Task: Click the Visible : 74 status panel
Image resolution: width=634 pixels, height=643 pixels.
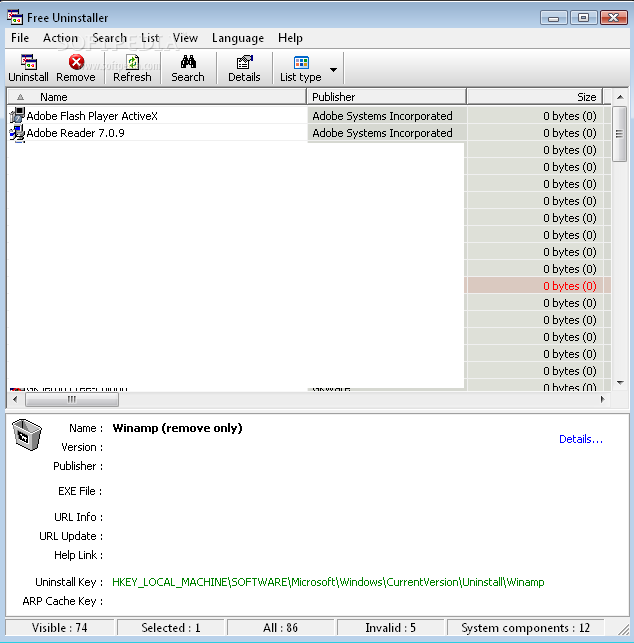Action: (60, 628)
